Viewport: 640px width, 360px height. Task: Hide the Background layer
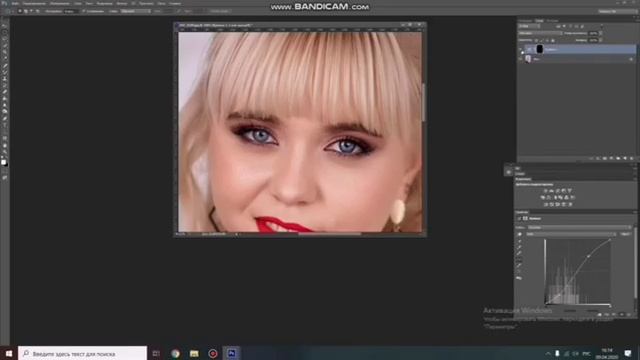point(520,59)
